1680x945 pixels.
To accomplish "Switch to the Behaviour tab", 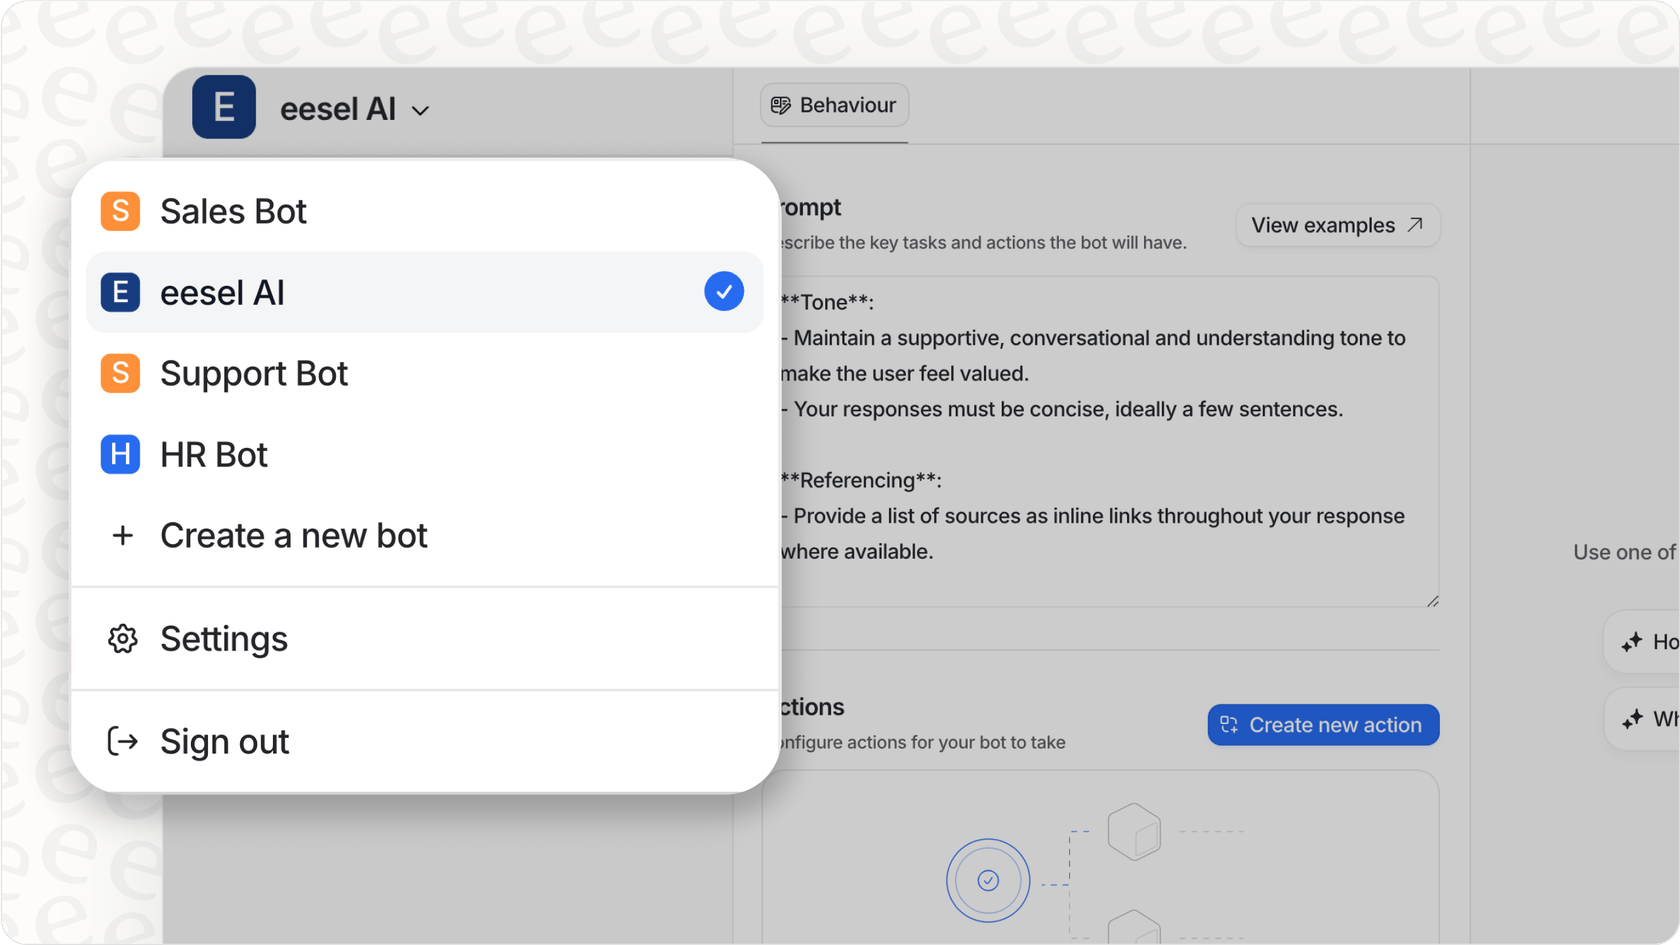I will point(834,104).
